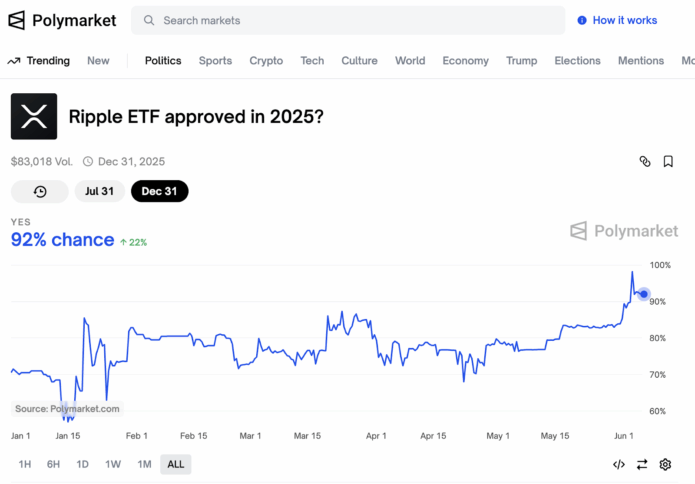Switch chart range to 1W
The height and width of the screenshot is (484, 695).
click(113, 464)
